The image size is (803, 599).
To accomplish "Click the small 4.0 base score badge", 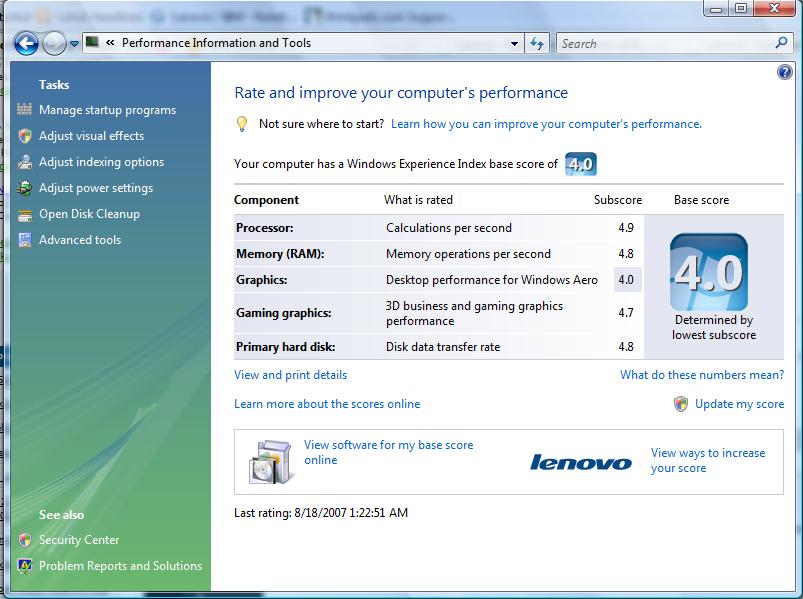I will 581,164.
